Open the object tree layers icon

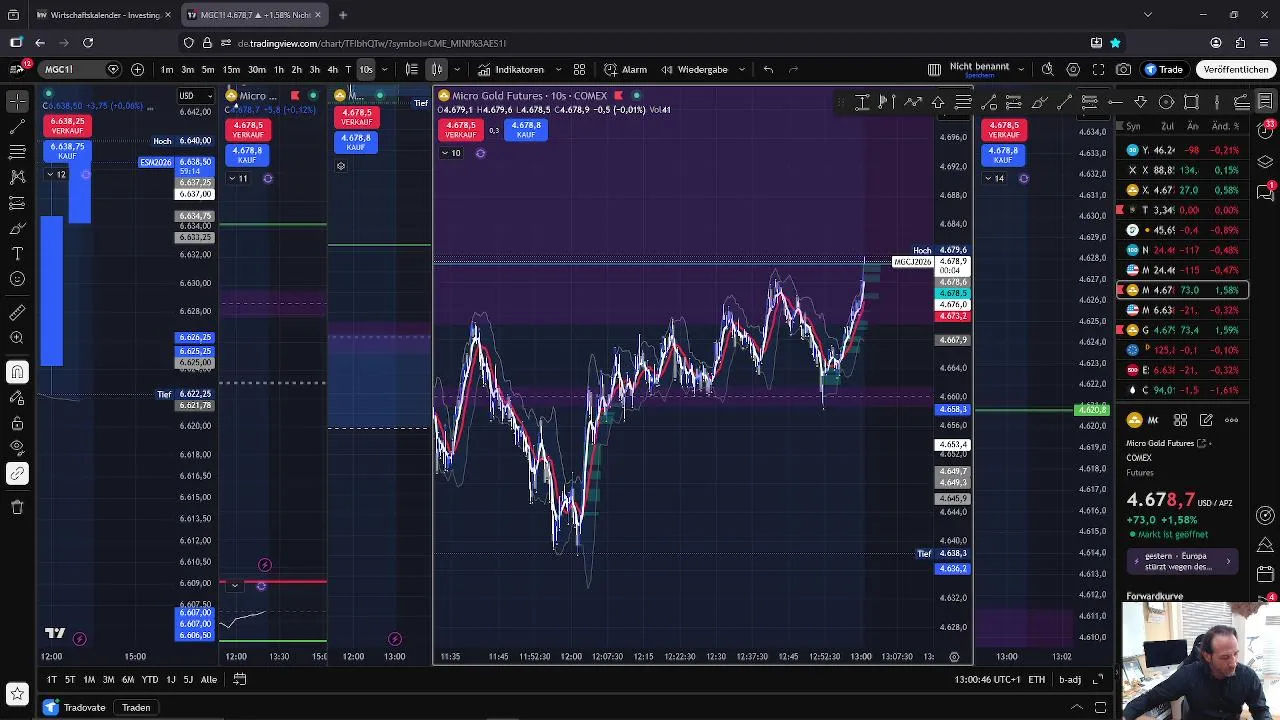point(1265,161)
